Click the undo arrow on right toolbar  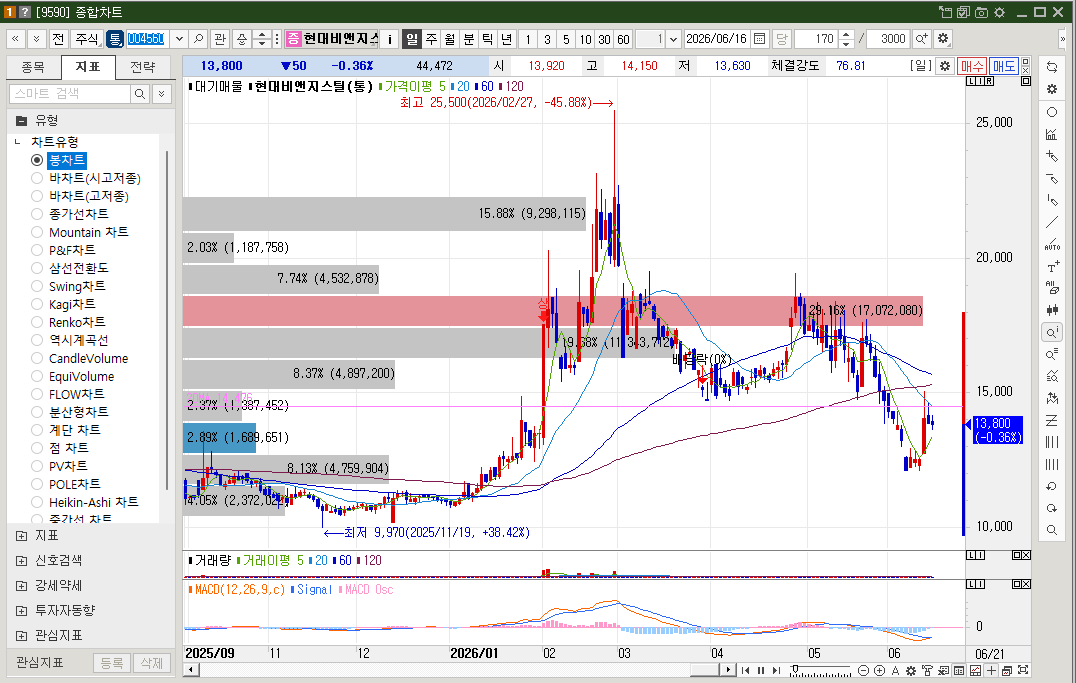(1051, 486)
